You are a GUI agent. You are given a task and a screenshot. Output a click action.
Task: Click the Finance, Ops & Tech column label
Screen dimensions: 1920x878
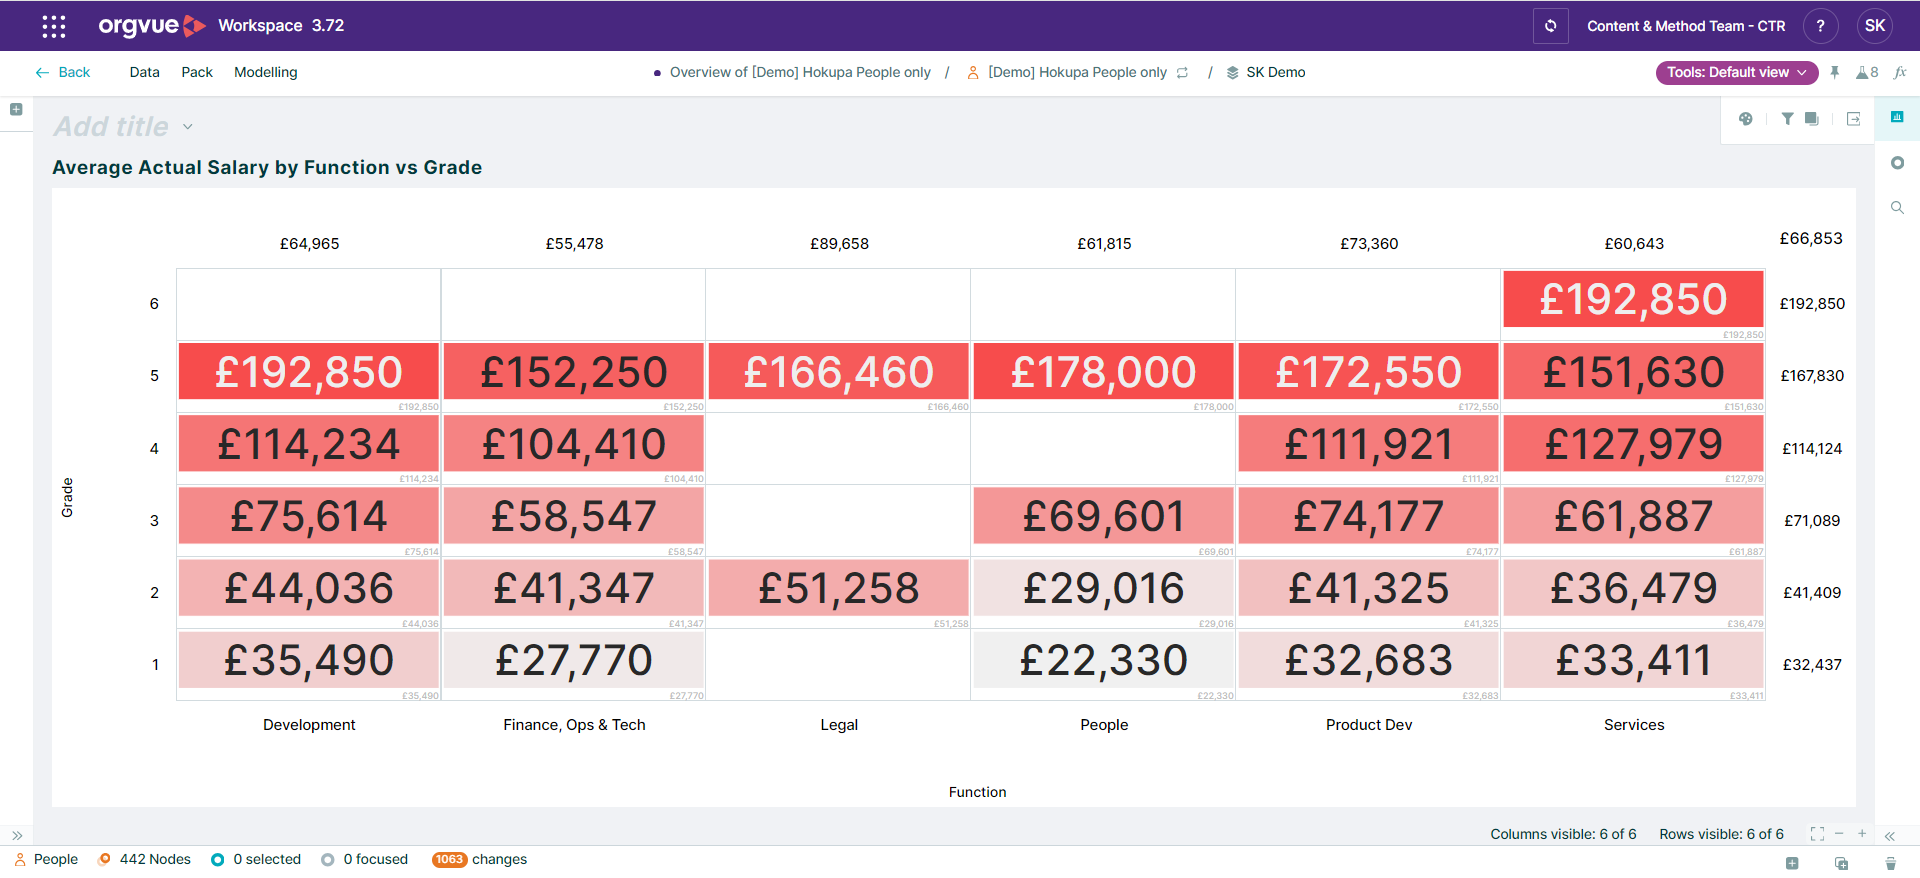point(574,725)
